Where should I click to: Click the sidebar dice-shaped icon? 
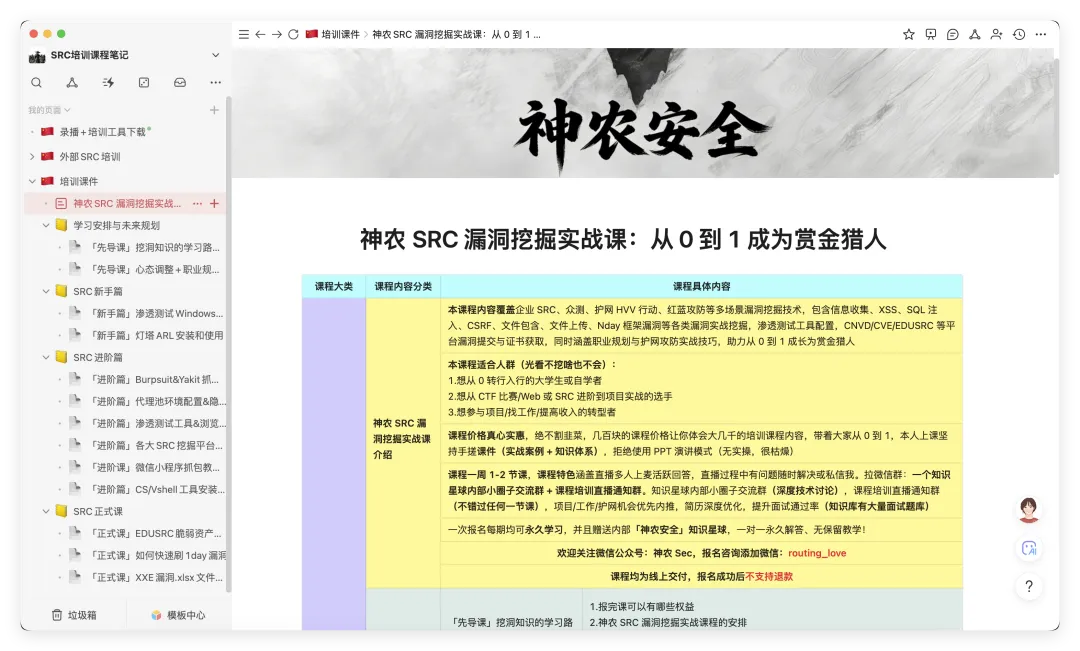pyautogui.click(x=144, y=83)
